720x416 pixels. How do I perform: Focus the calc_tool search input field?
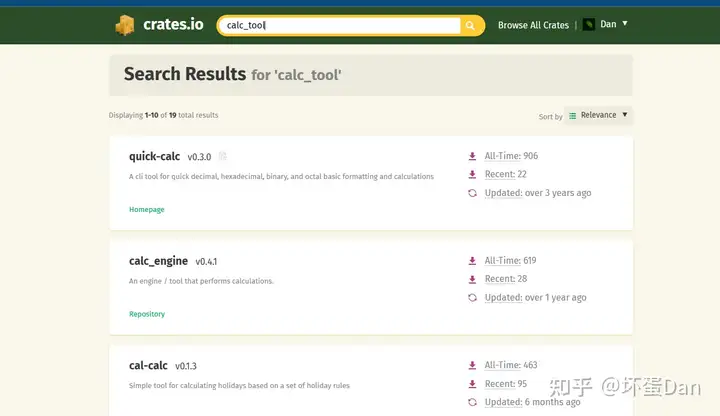(339, 25)
